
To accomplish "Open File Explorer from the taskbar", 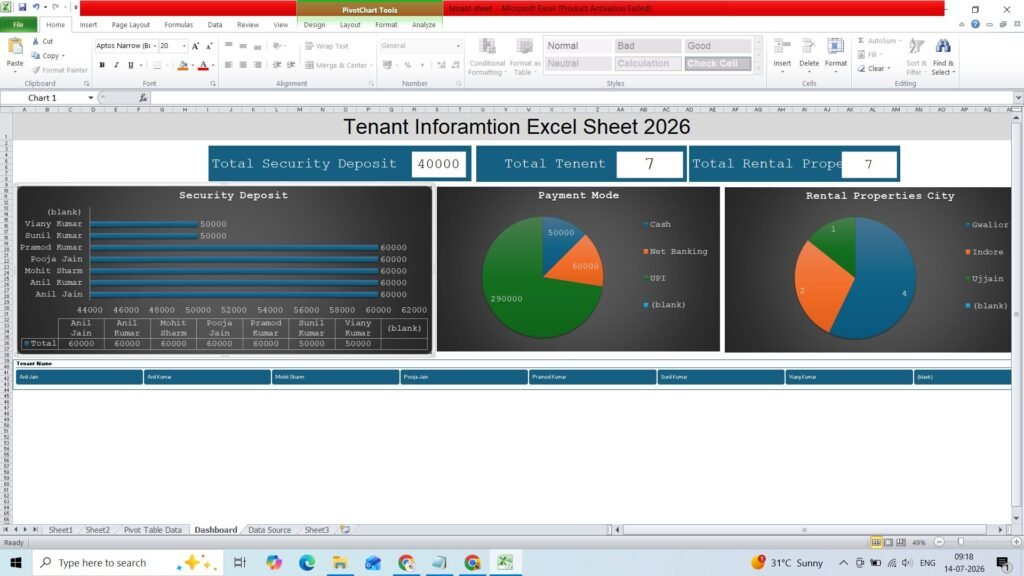I will pyautogui.click(x=340, y=562).
